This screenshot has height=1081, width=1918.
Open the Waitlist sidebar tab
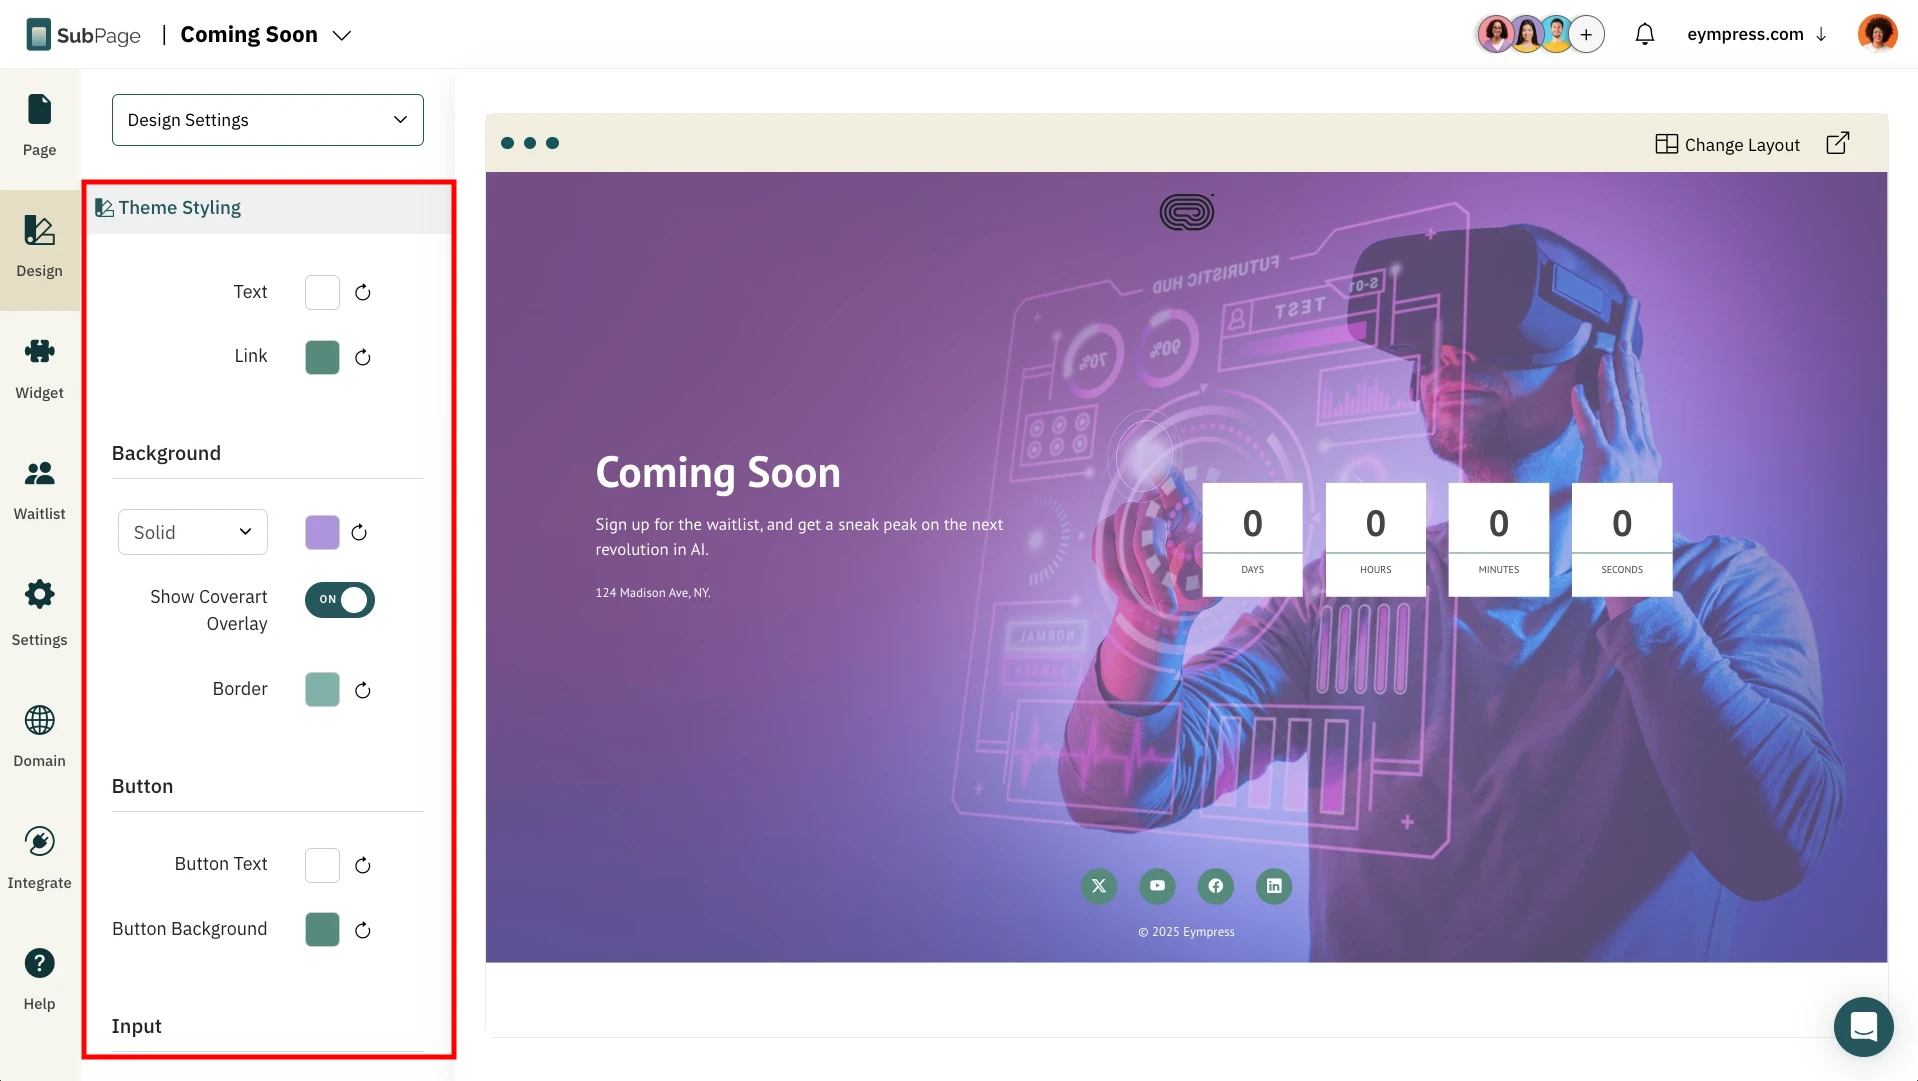(x=39, y=489)
